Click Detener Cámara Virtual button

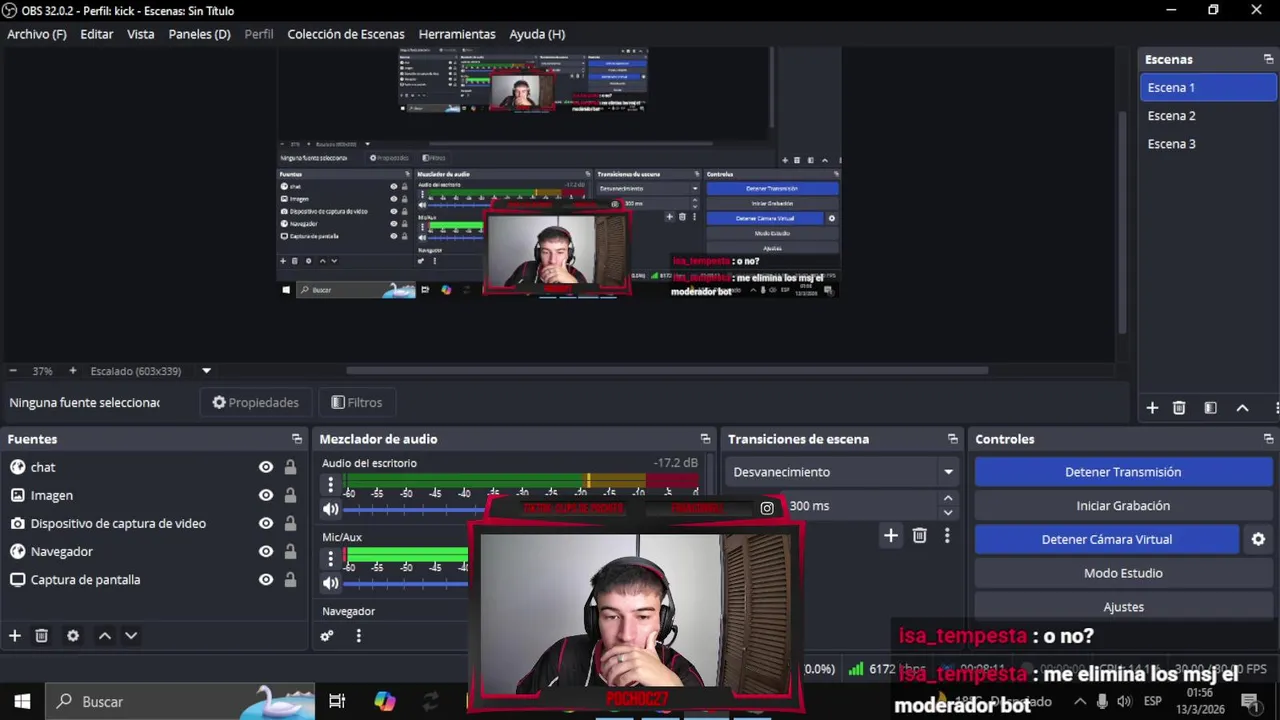pyautogui.click(x=1107, y=539)
